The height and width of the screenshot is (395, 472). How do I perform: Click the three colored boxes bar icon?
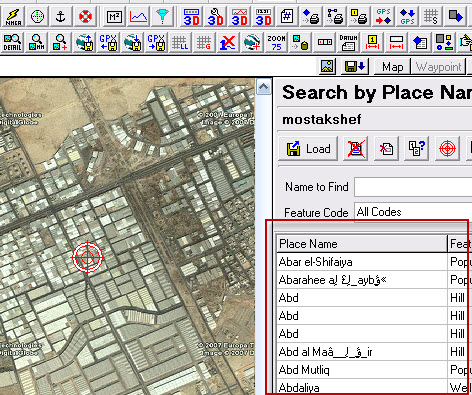tap(324, 42)
